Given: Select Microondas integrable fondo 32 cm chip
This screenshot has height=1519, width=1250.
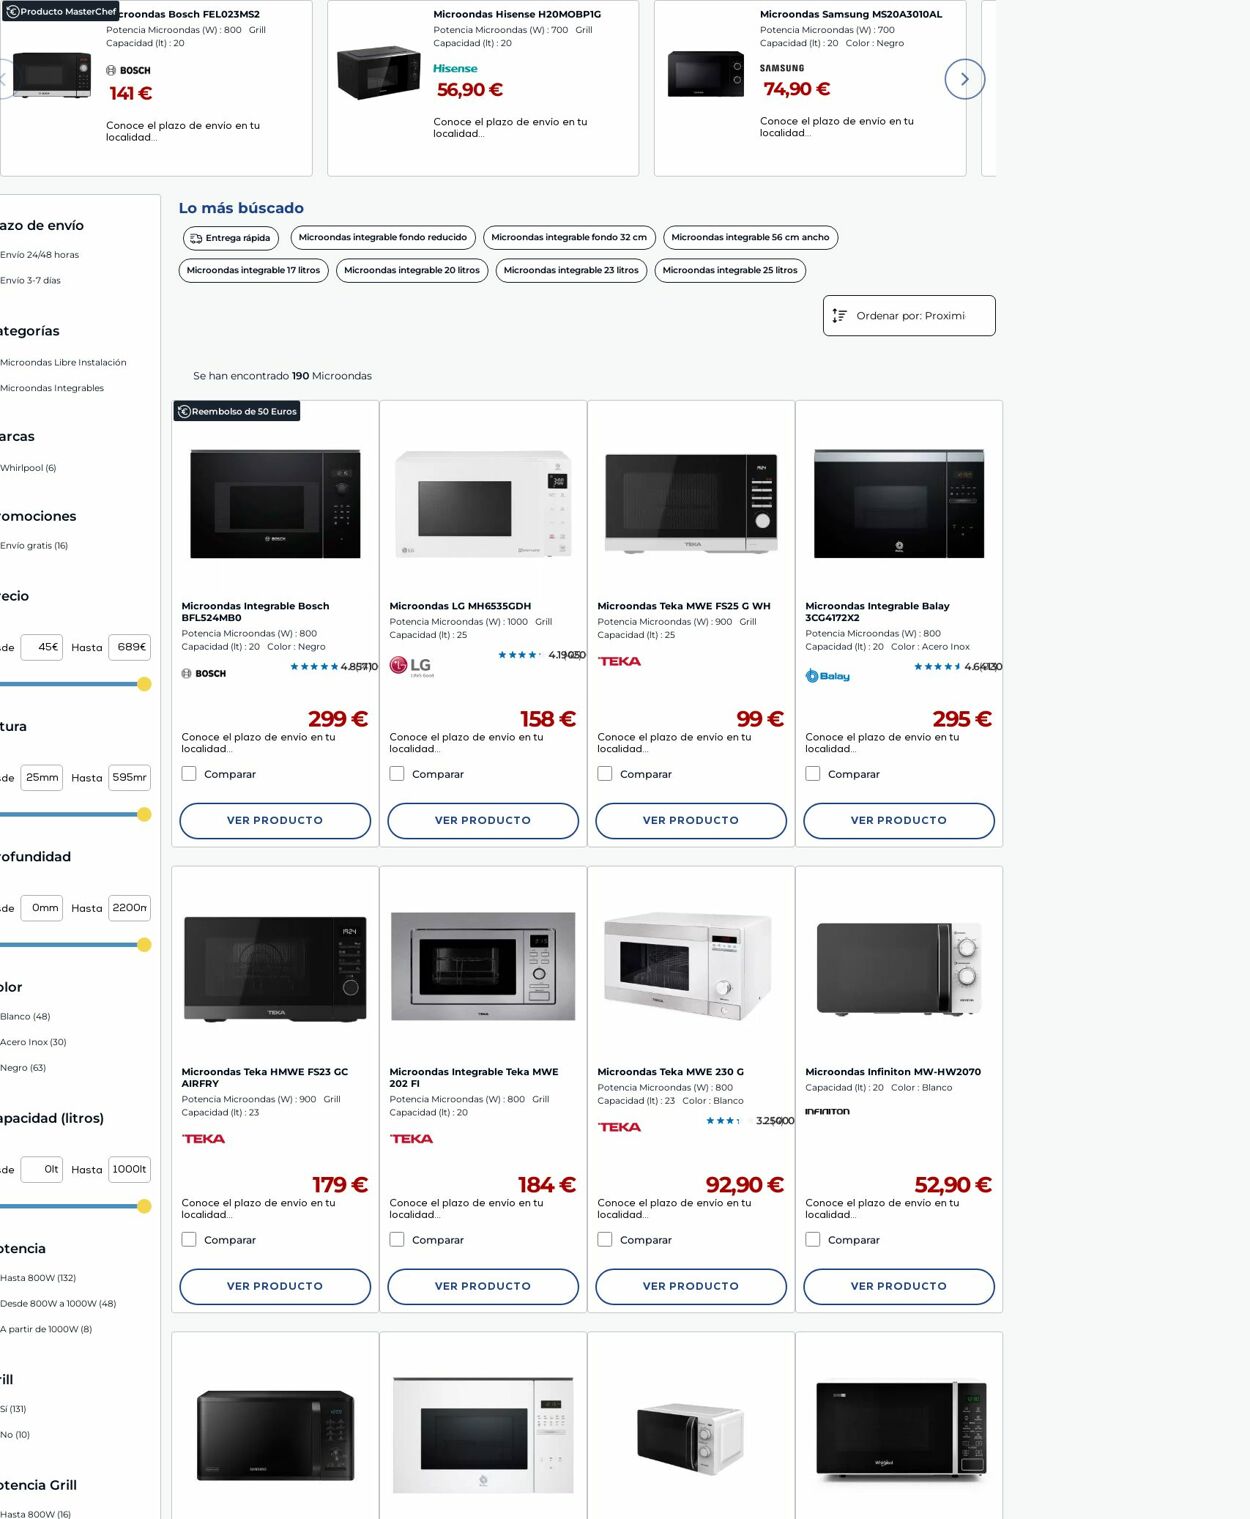Looking at the screenshot, I should (569, 238).
